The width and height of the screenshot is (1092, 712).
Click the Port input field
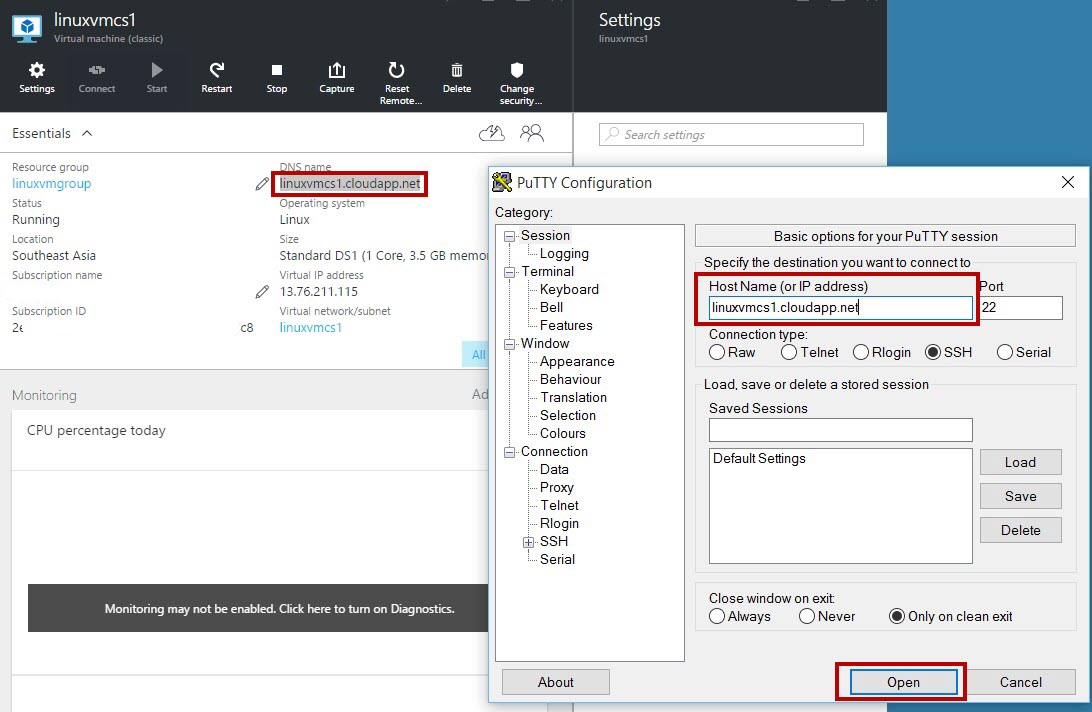[1021, 308]
